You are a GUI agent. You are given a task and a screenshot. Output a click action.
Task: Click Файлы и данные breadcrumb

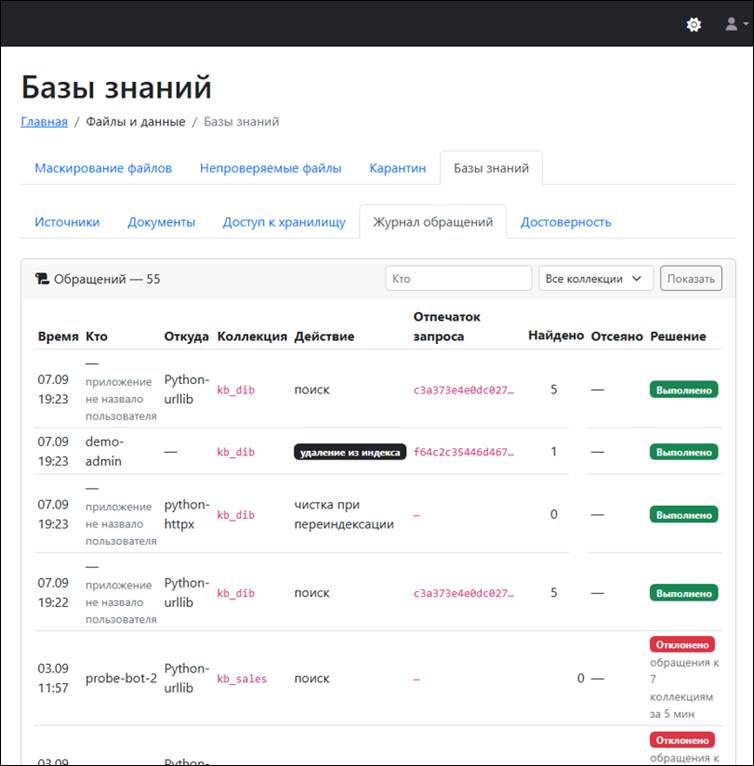[x=135, y=122]
